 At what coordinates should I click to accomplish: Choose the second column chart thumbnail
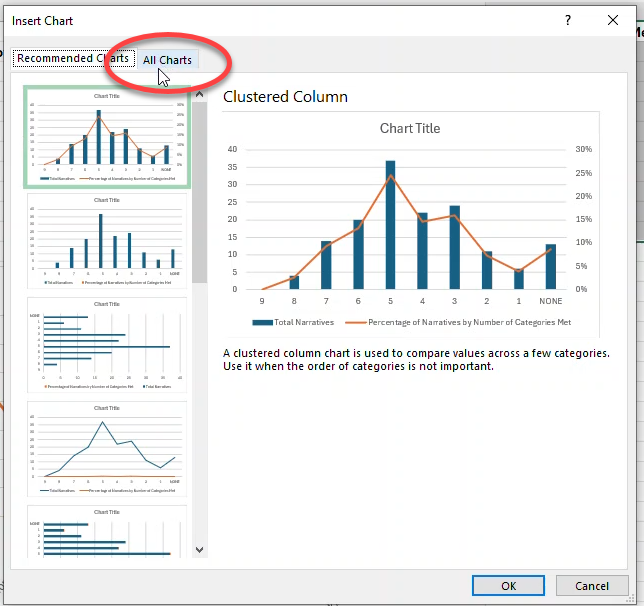click(107, 240)
